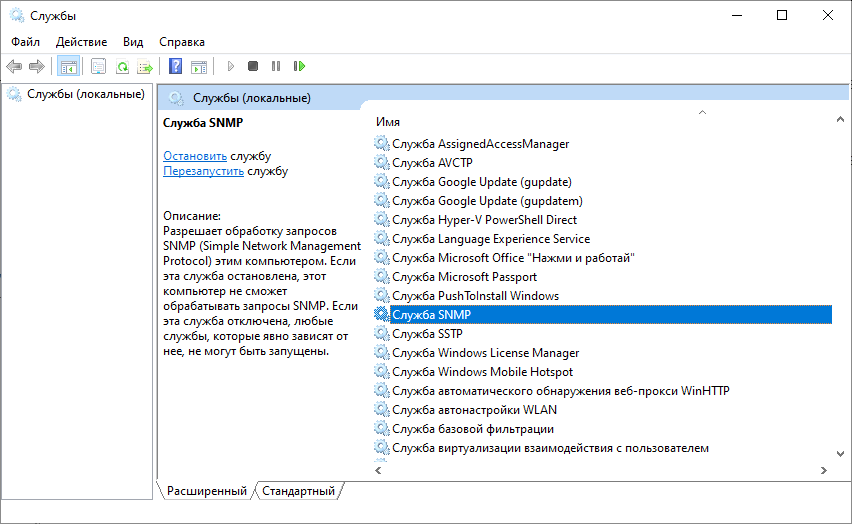Switch to the Стандартный tab

coord(300,491)
